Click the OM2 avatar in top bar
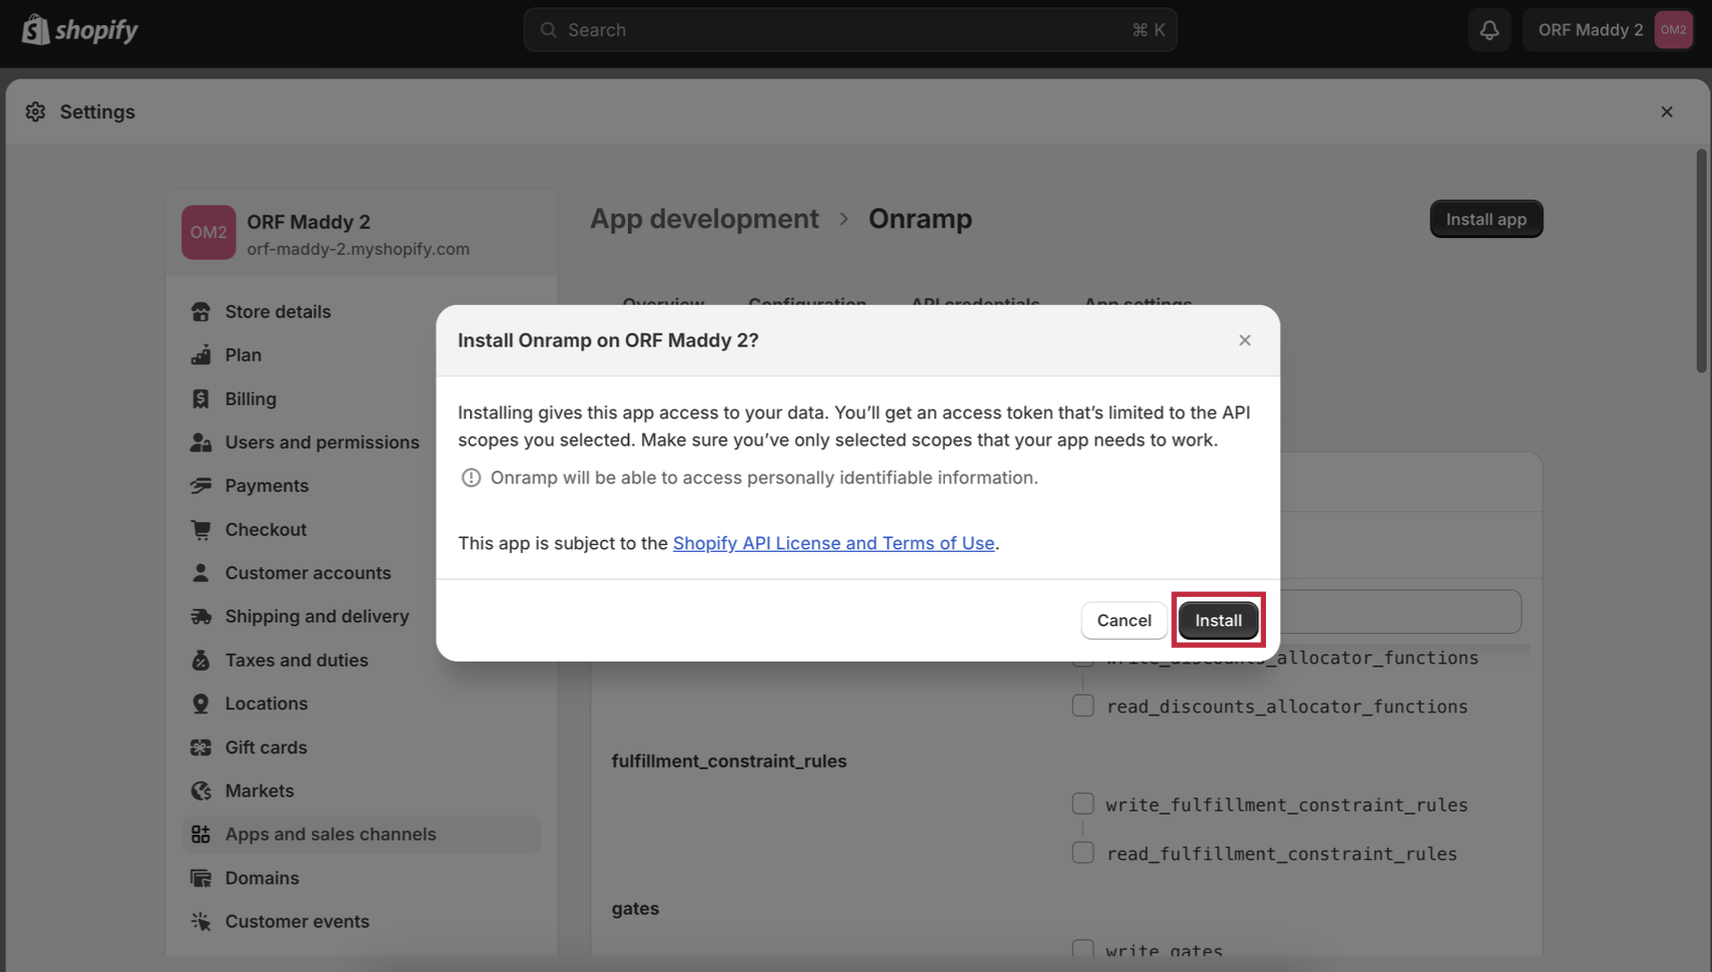The image size is (1712, 972). coord(1673,30)
